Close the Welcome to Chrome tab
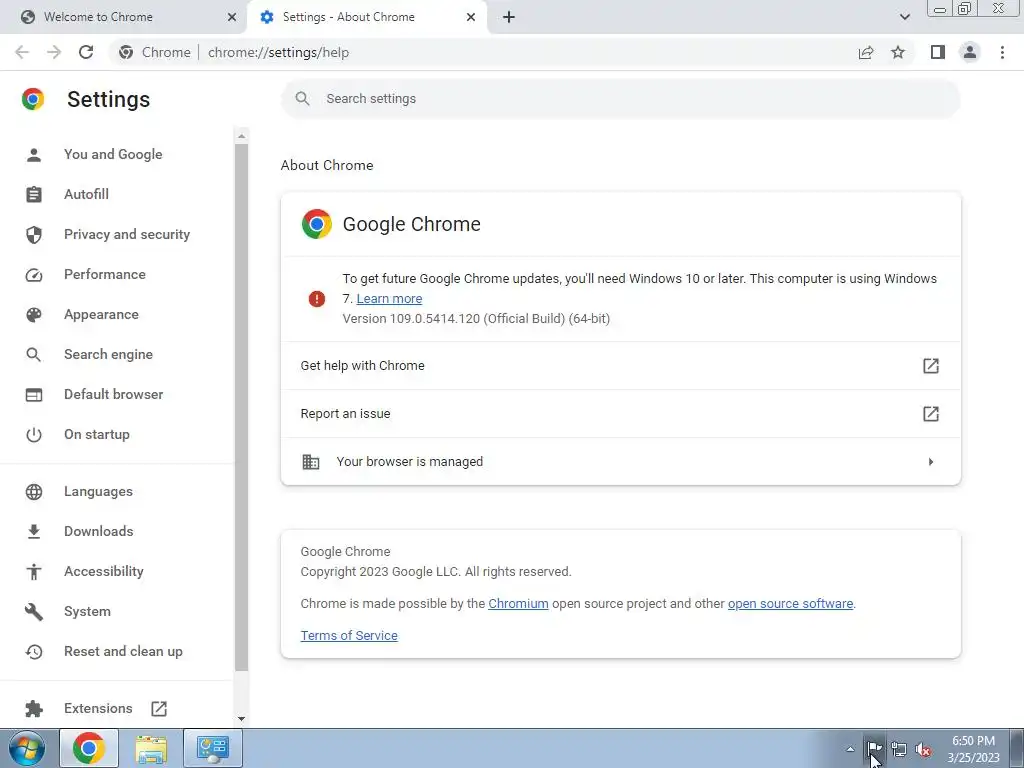 232,17
